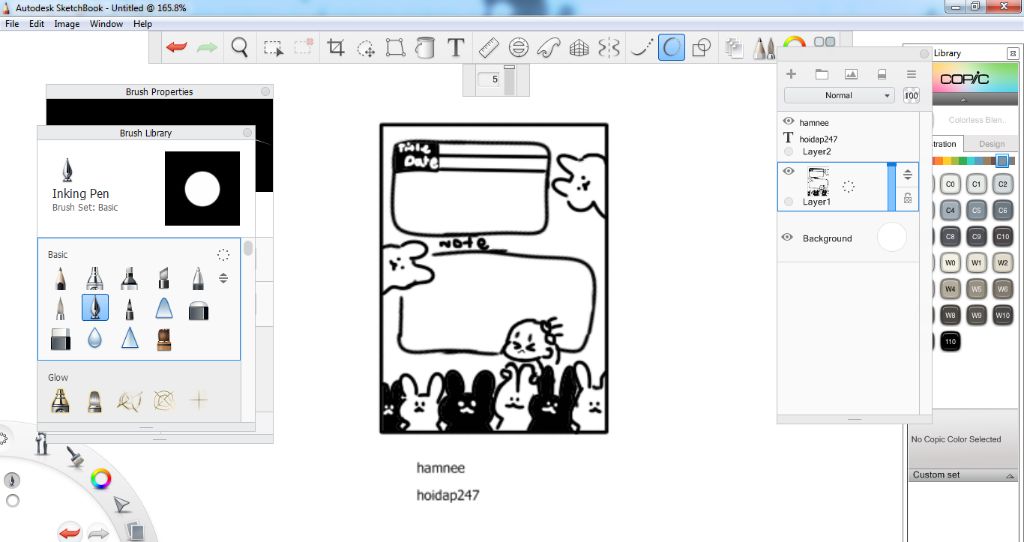Image resolution: width=1024 pixels, height=542 pixels.
Task: Hide the Background layer
Action: click(788, 238)
